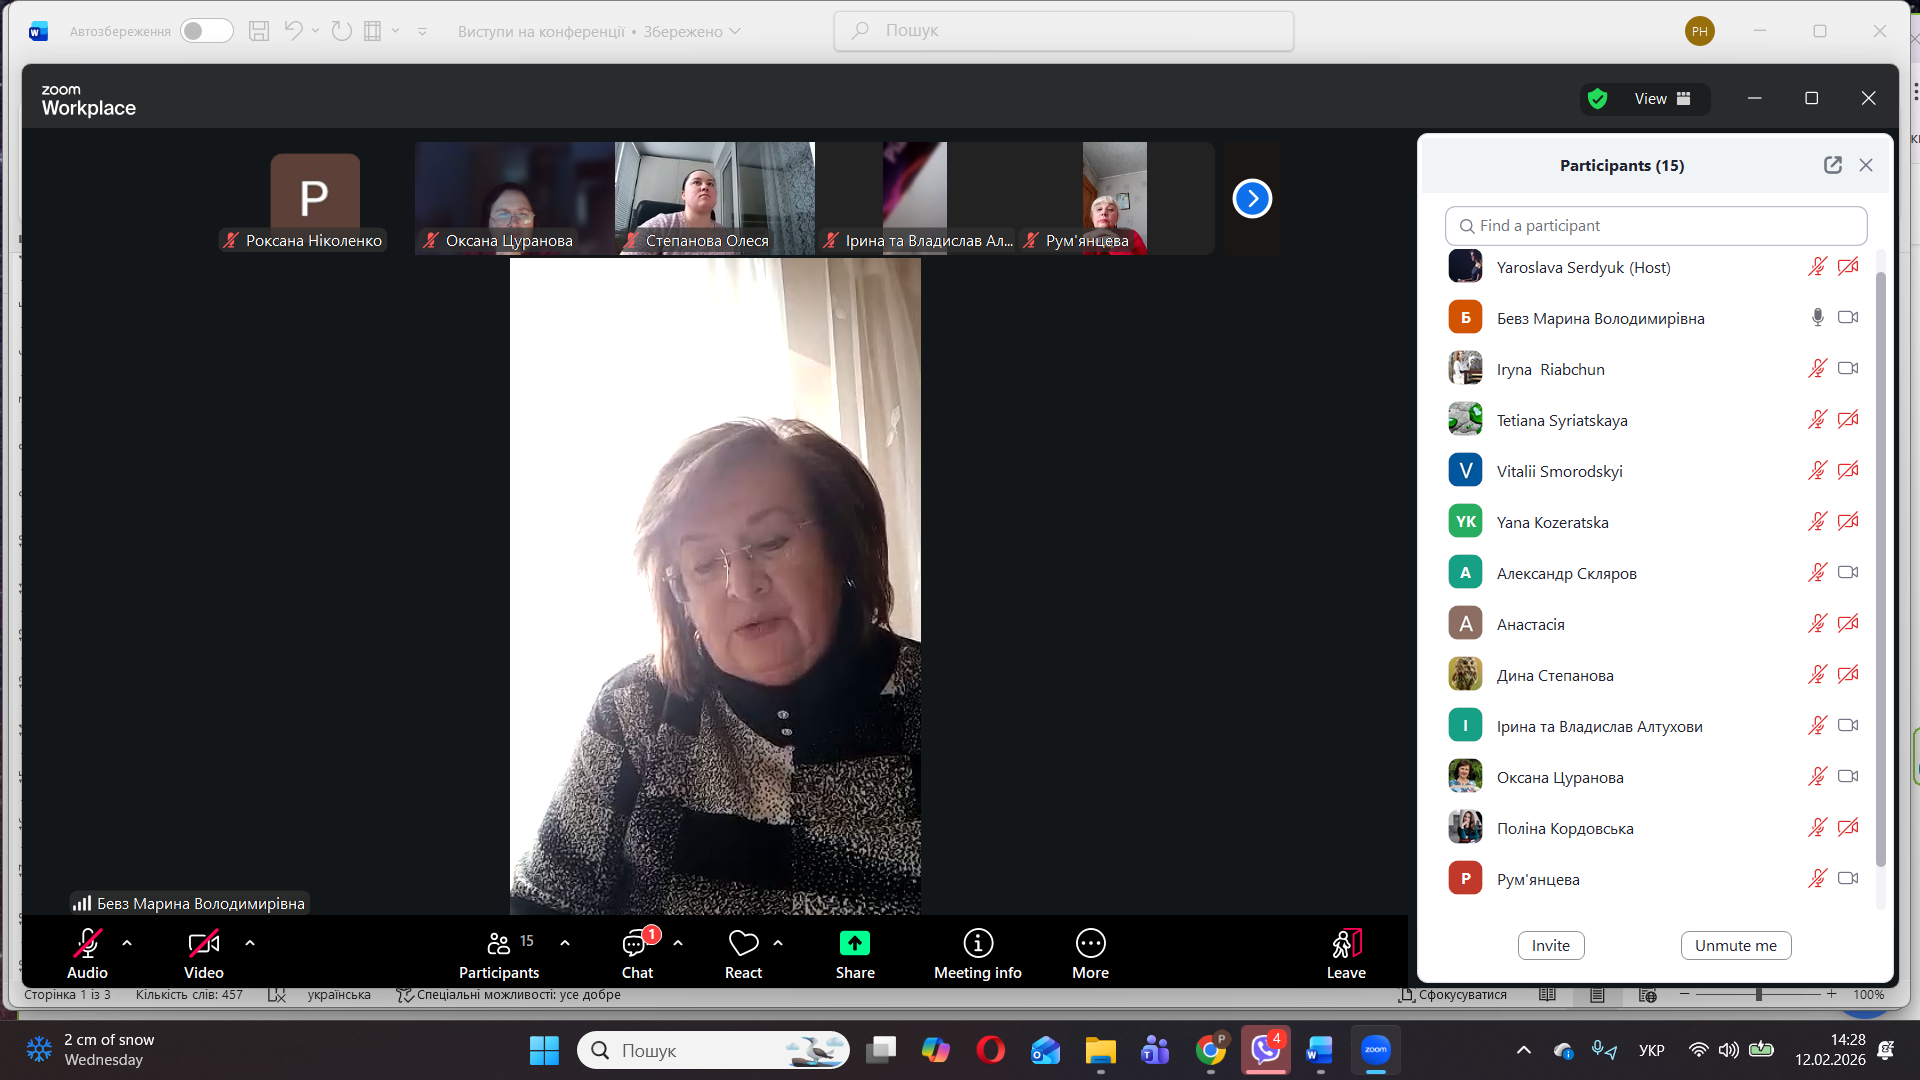The width and height of the screenshot is (1920, 1080).
Task: Select Бевз Марина Володимирівна in the participants list
Action: point(1600,318)
